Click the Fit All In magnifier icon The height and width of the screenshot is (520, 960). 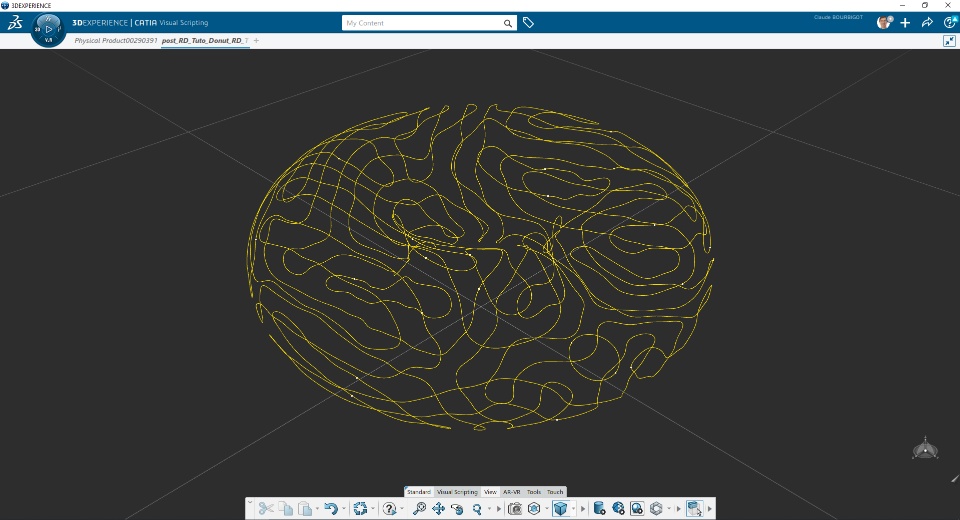click(419, 508)
